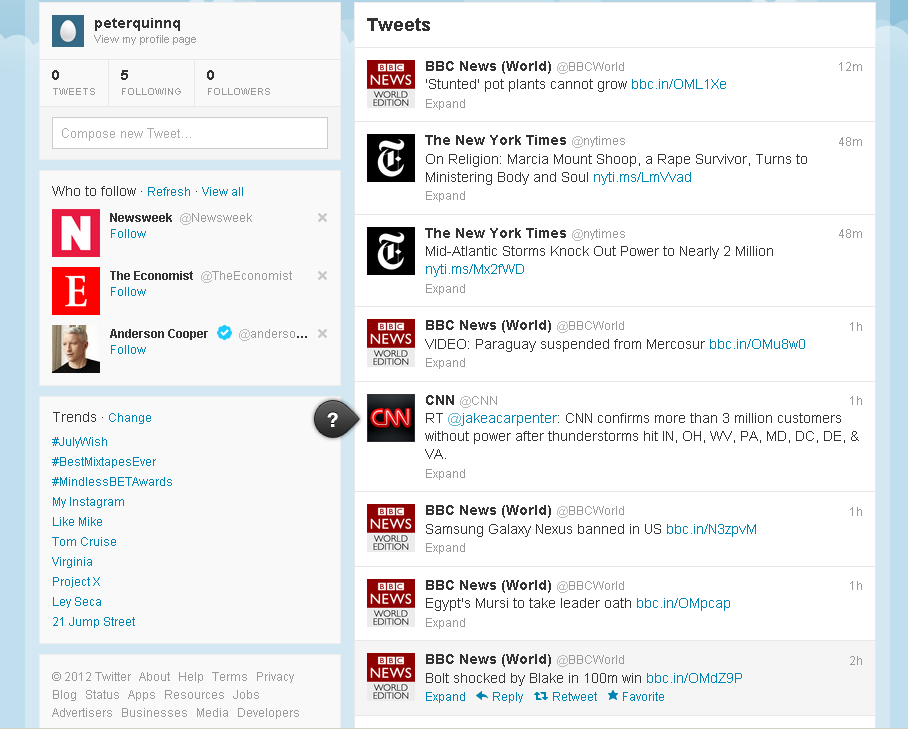Open the #JulyWish trend
Viewport: 908px width, 729px height.
pos(80,442)
